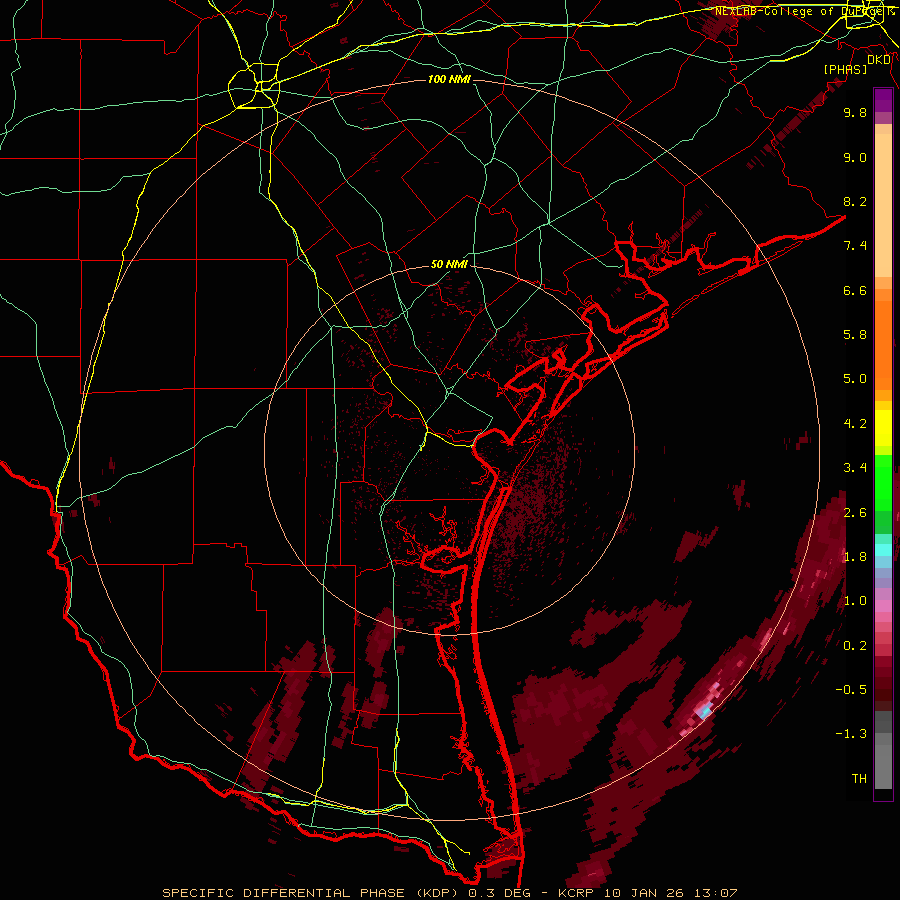900x900 pixels.
Task: Select the 2.6 value on the scale
Action: tap(855, 513)
